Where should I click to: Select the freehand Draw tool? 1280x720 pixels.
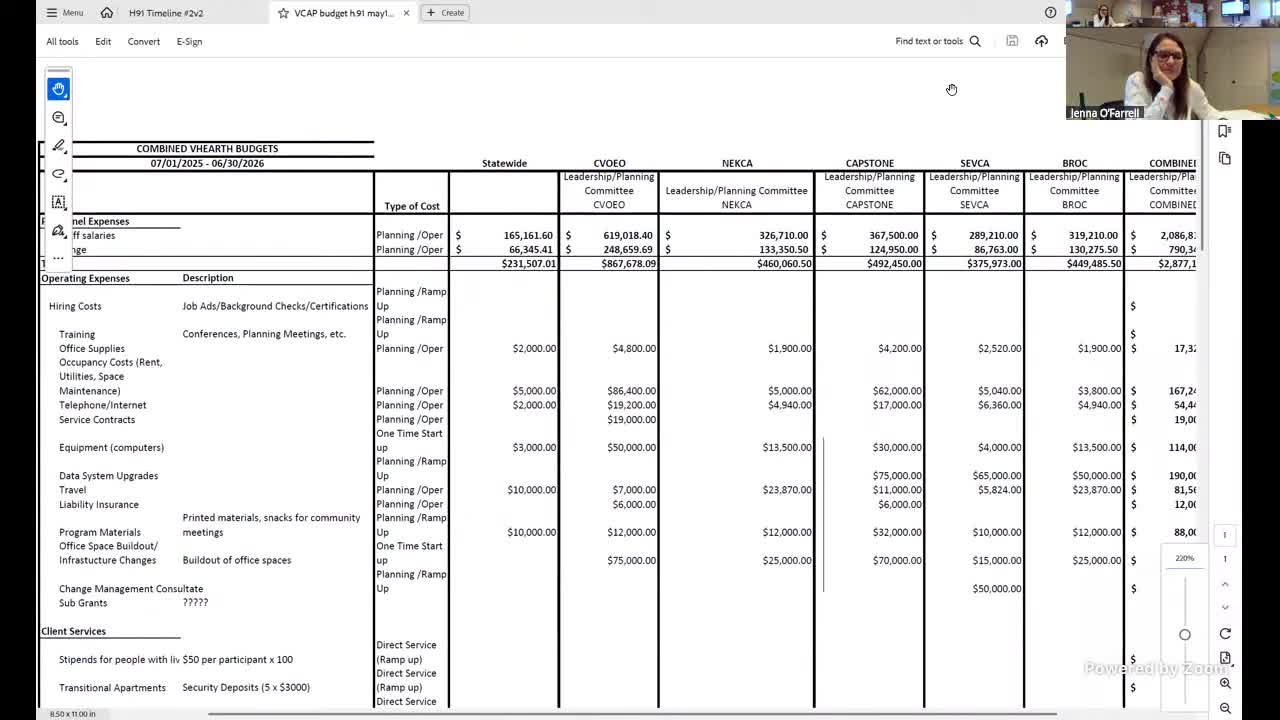click(x=59, y=174)
